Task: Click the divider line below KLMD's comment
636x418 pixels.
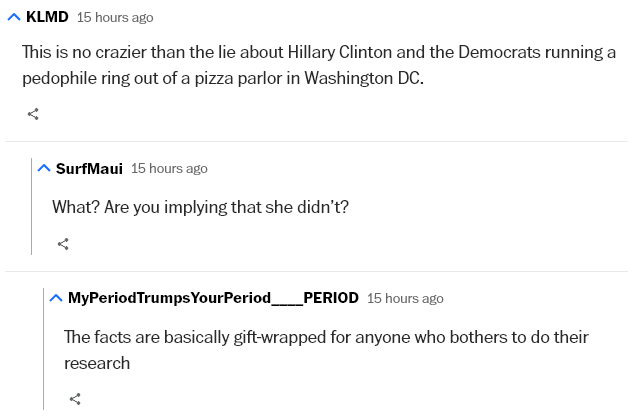Action: [x=316, y=141]
